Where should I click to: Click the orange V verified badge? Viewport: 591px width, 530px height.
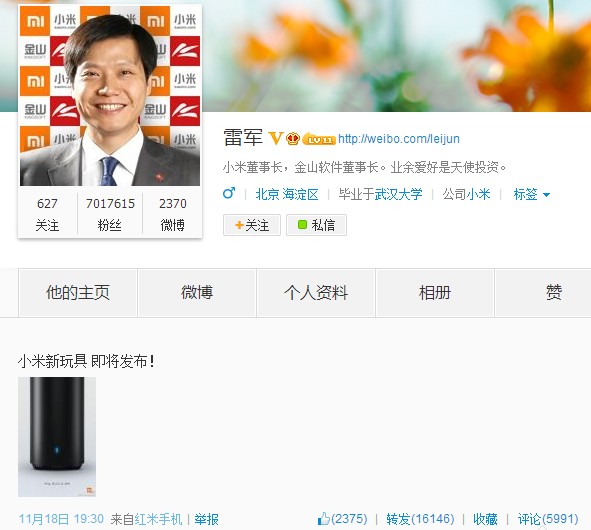(275, 138)
